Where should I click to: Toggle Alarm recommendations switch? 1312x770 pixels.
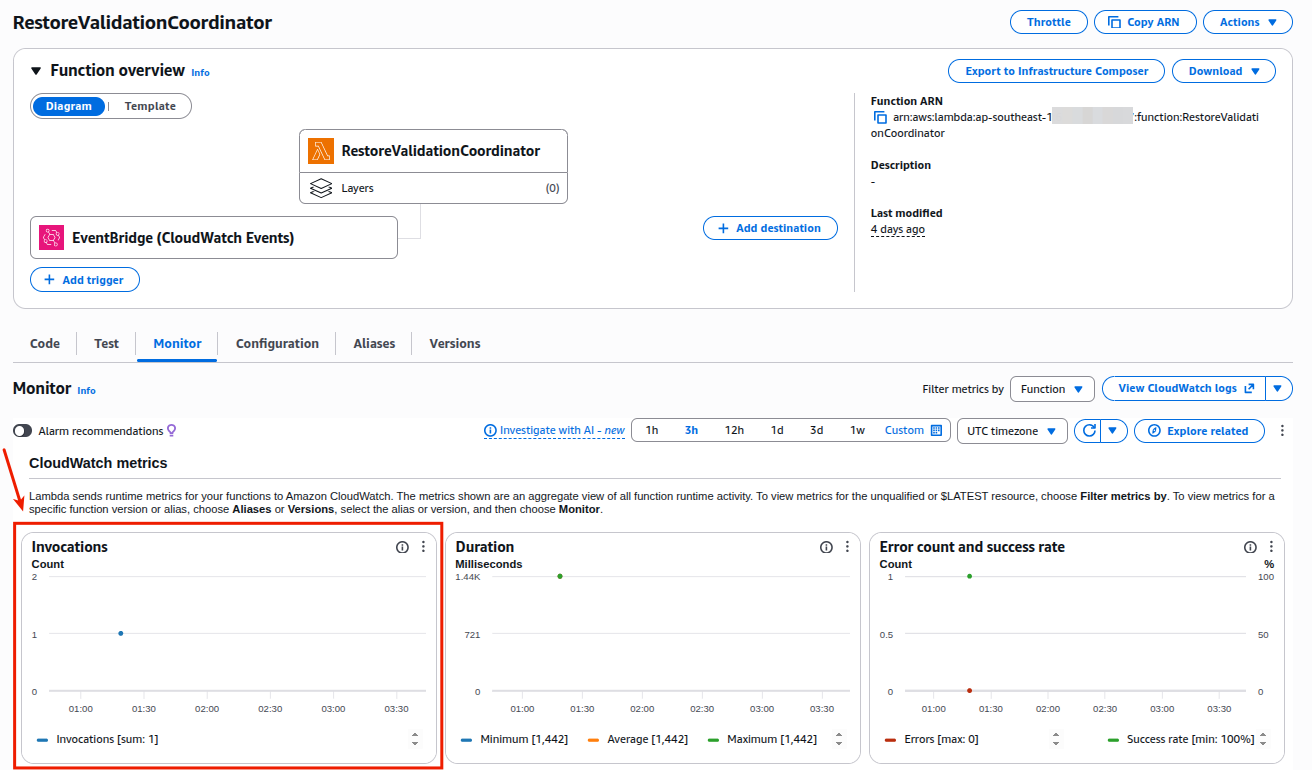click(x=22, y=431)
